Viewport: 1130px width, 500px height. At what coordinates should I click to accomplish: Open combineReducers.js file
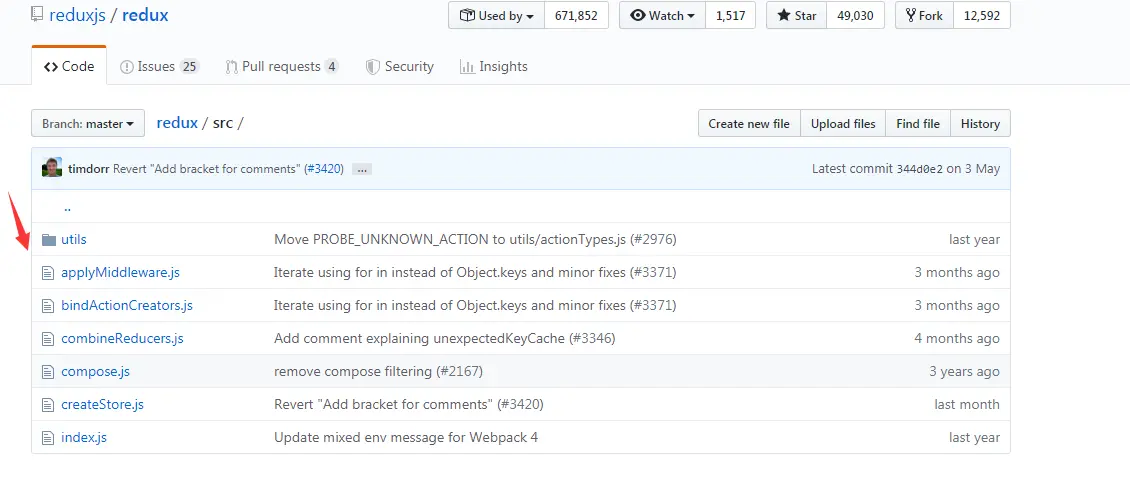pos(123,339)
